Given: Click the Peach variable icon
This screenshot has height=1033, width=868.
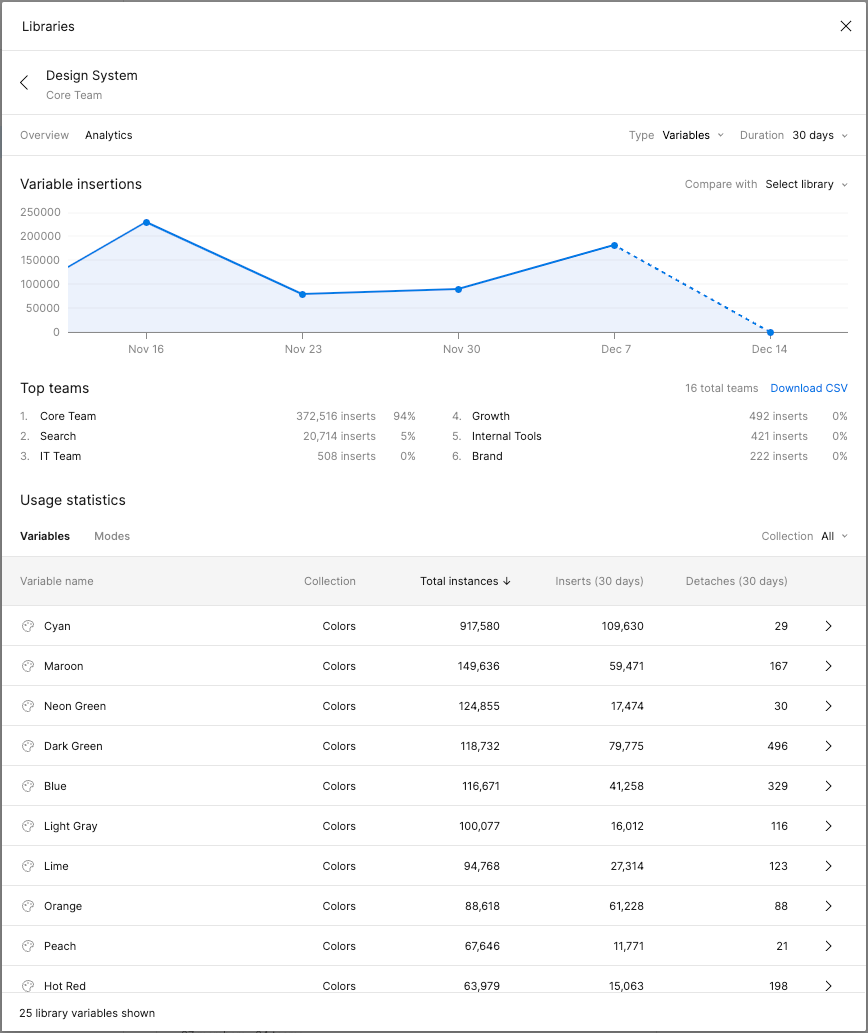Looking at the screenshot, I should point(27,946).
